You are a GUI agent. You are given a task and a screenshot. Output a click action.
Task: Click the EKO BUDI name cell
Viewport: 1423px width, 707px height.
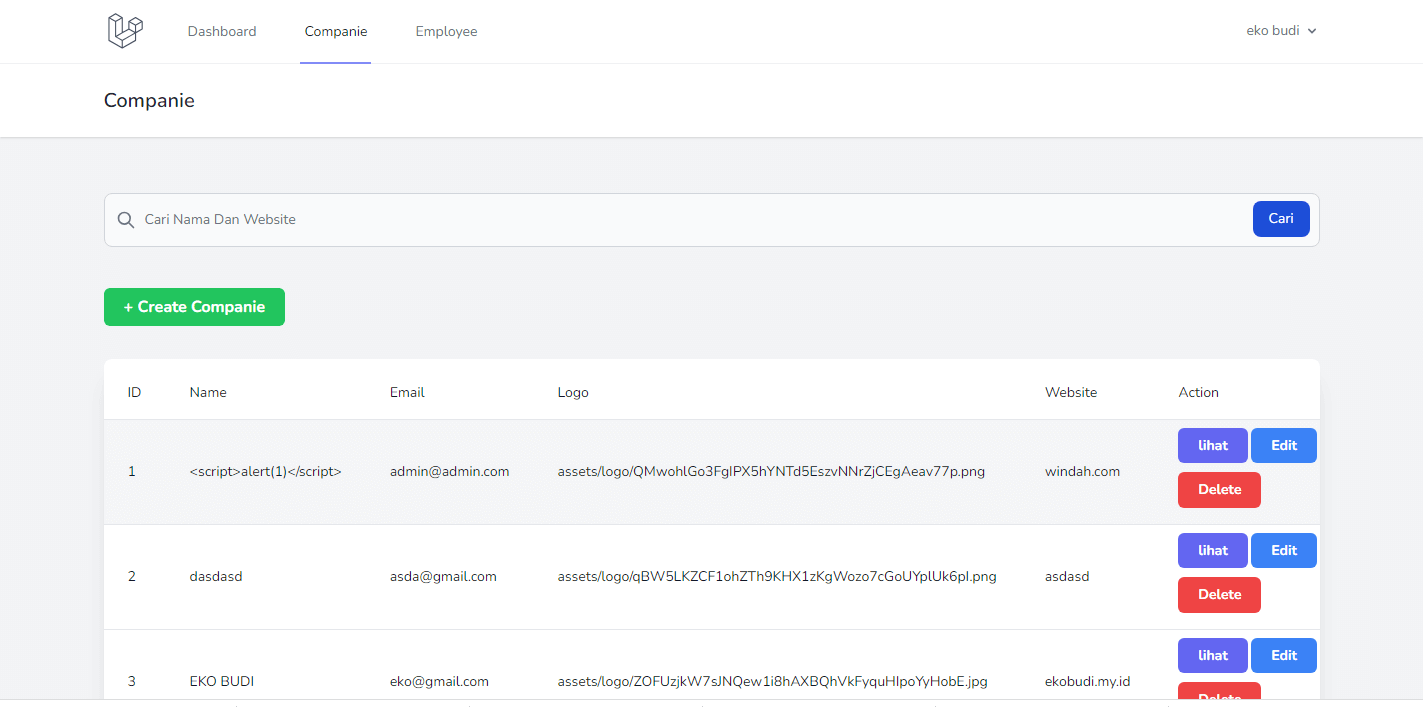pyautogui.click(x=222, y=682)
